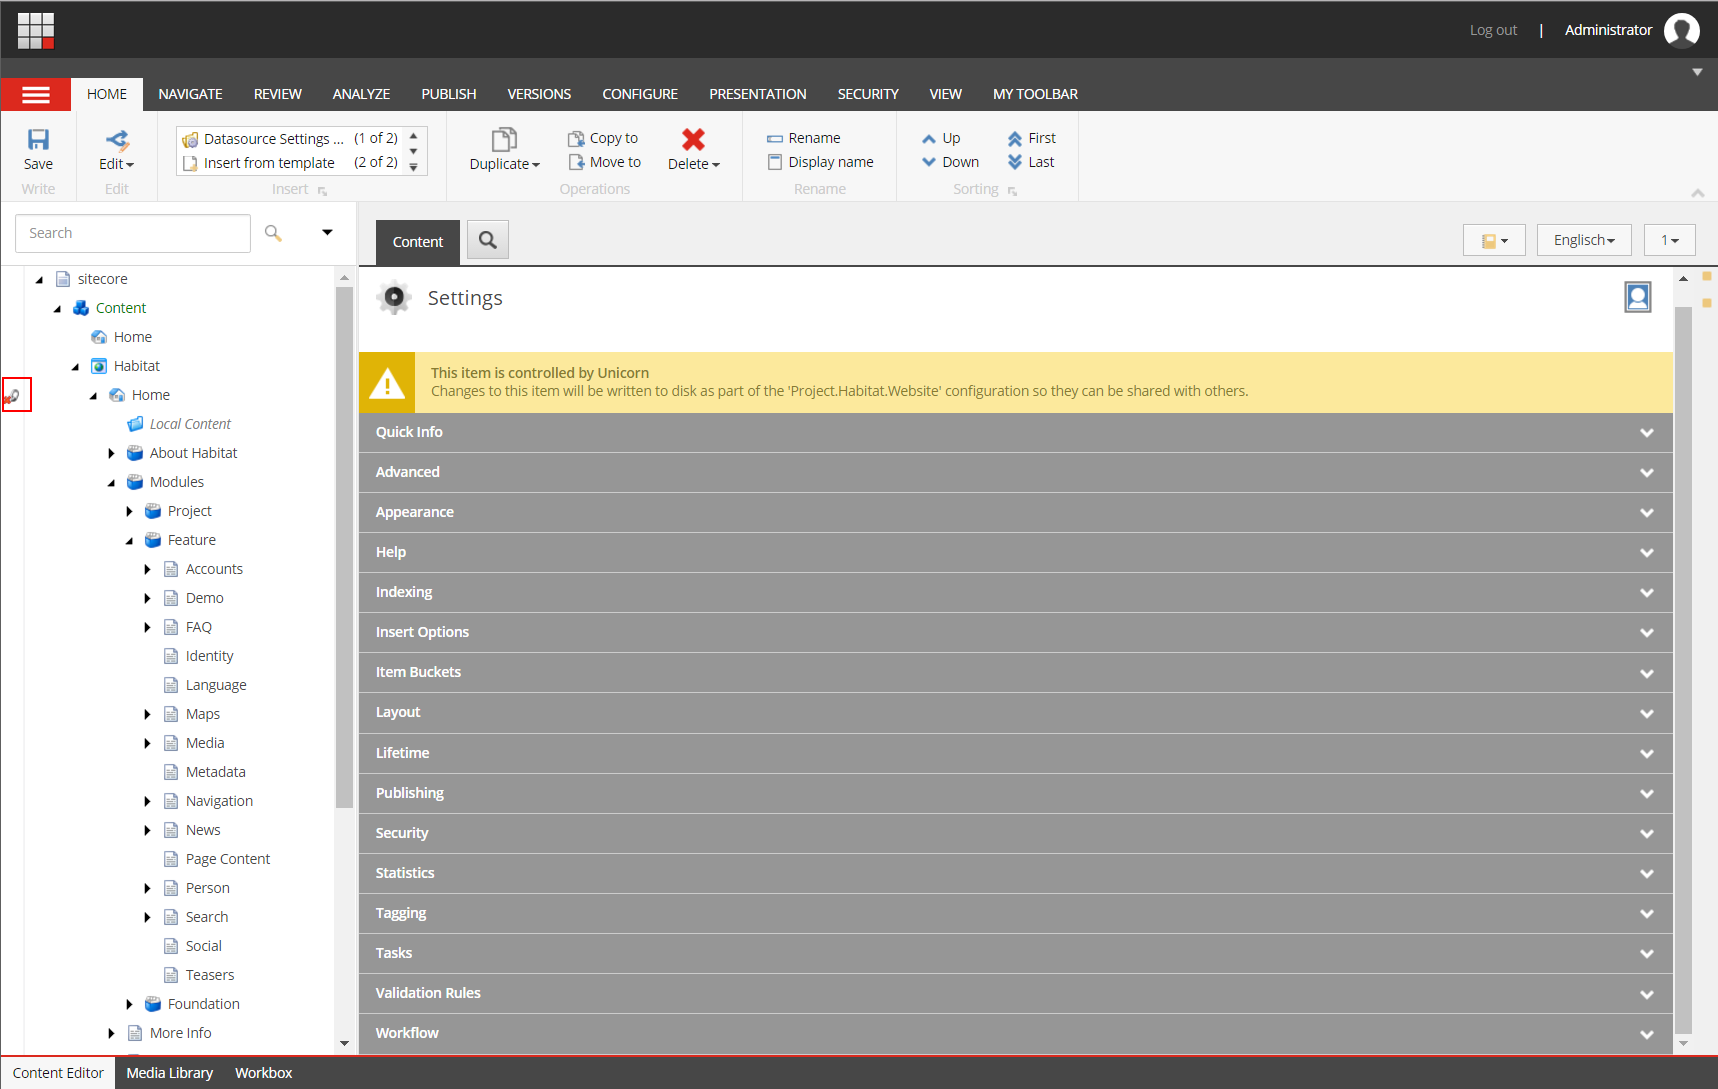
Task: Open the Edit dropdown in ribbon
Action: (x=116, y=164)
